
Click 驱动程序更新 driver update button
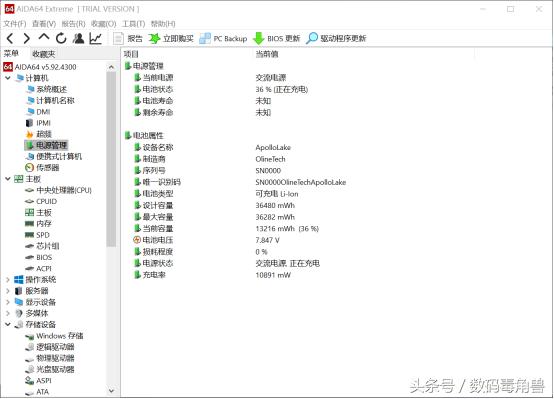[x=336, y=39]
